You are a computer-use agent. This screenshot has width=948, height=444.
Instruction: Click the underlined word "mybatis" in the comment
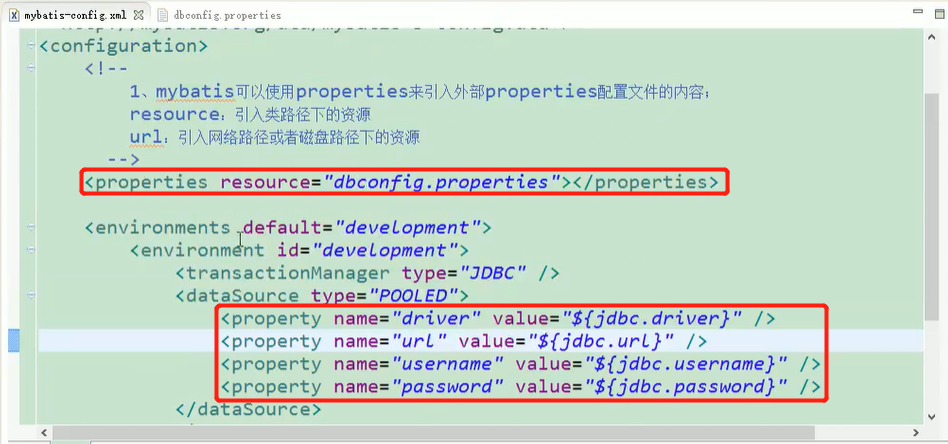tap(195, 92)
